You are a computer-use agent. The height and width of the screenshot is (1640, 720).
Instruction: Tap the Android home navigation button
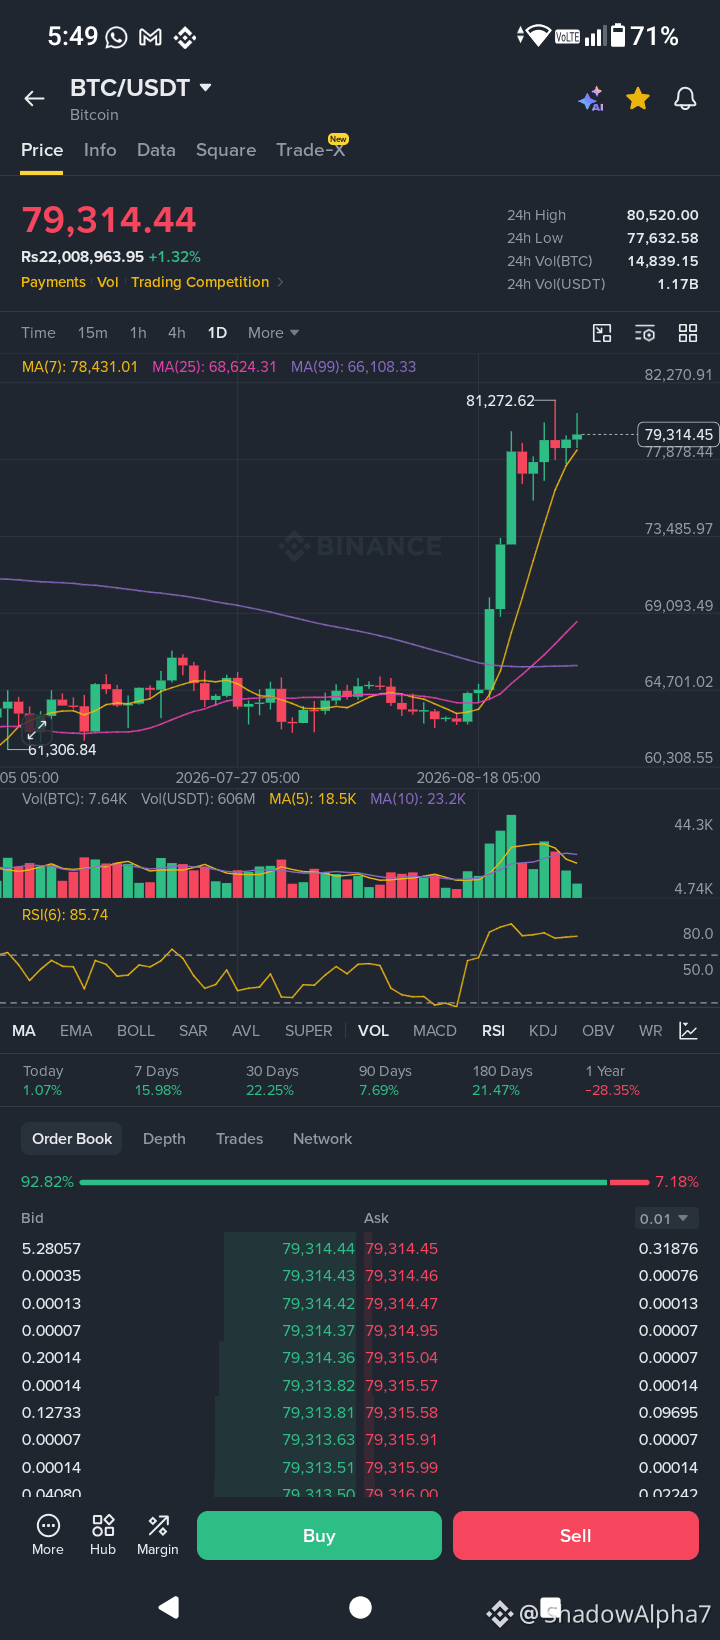[x=361, y=1607]
